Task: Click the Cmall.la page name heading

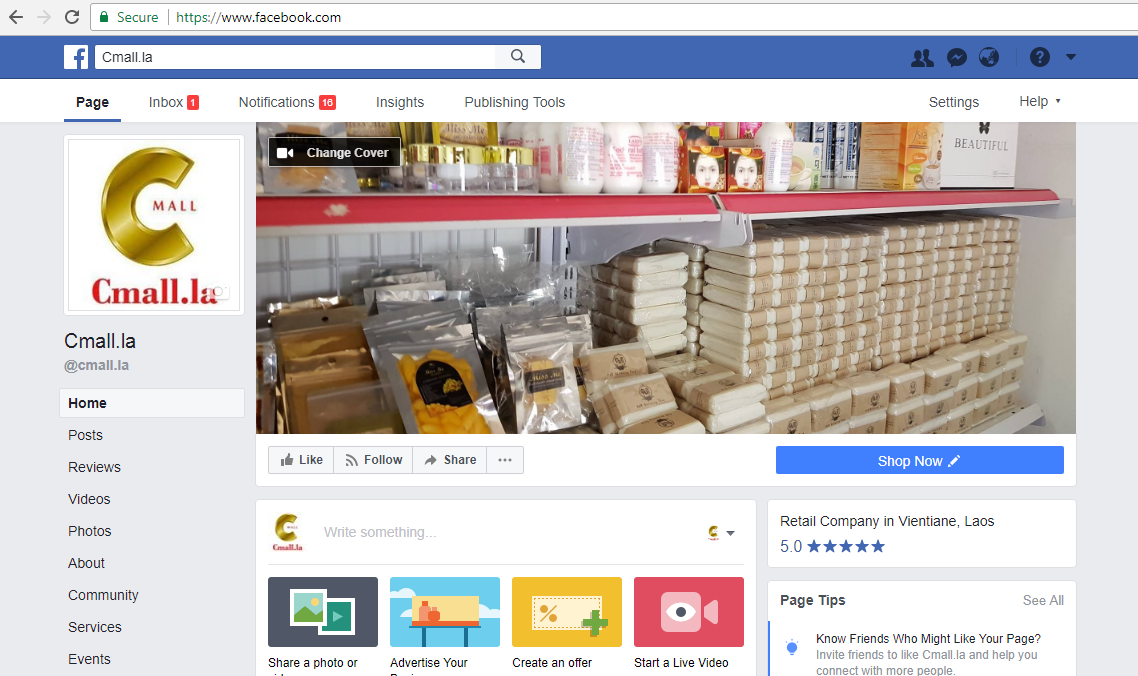Action: (x=99, y=341)
